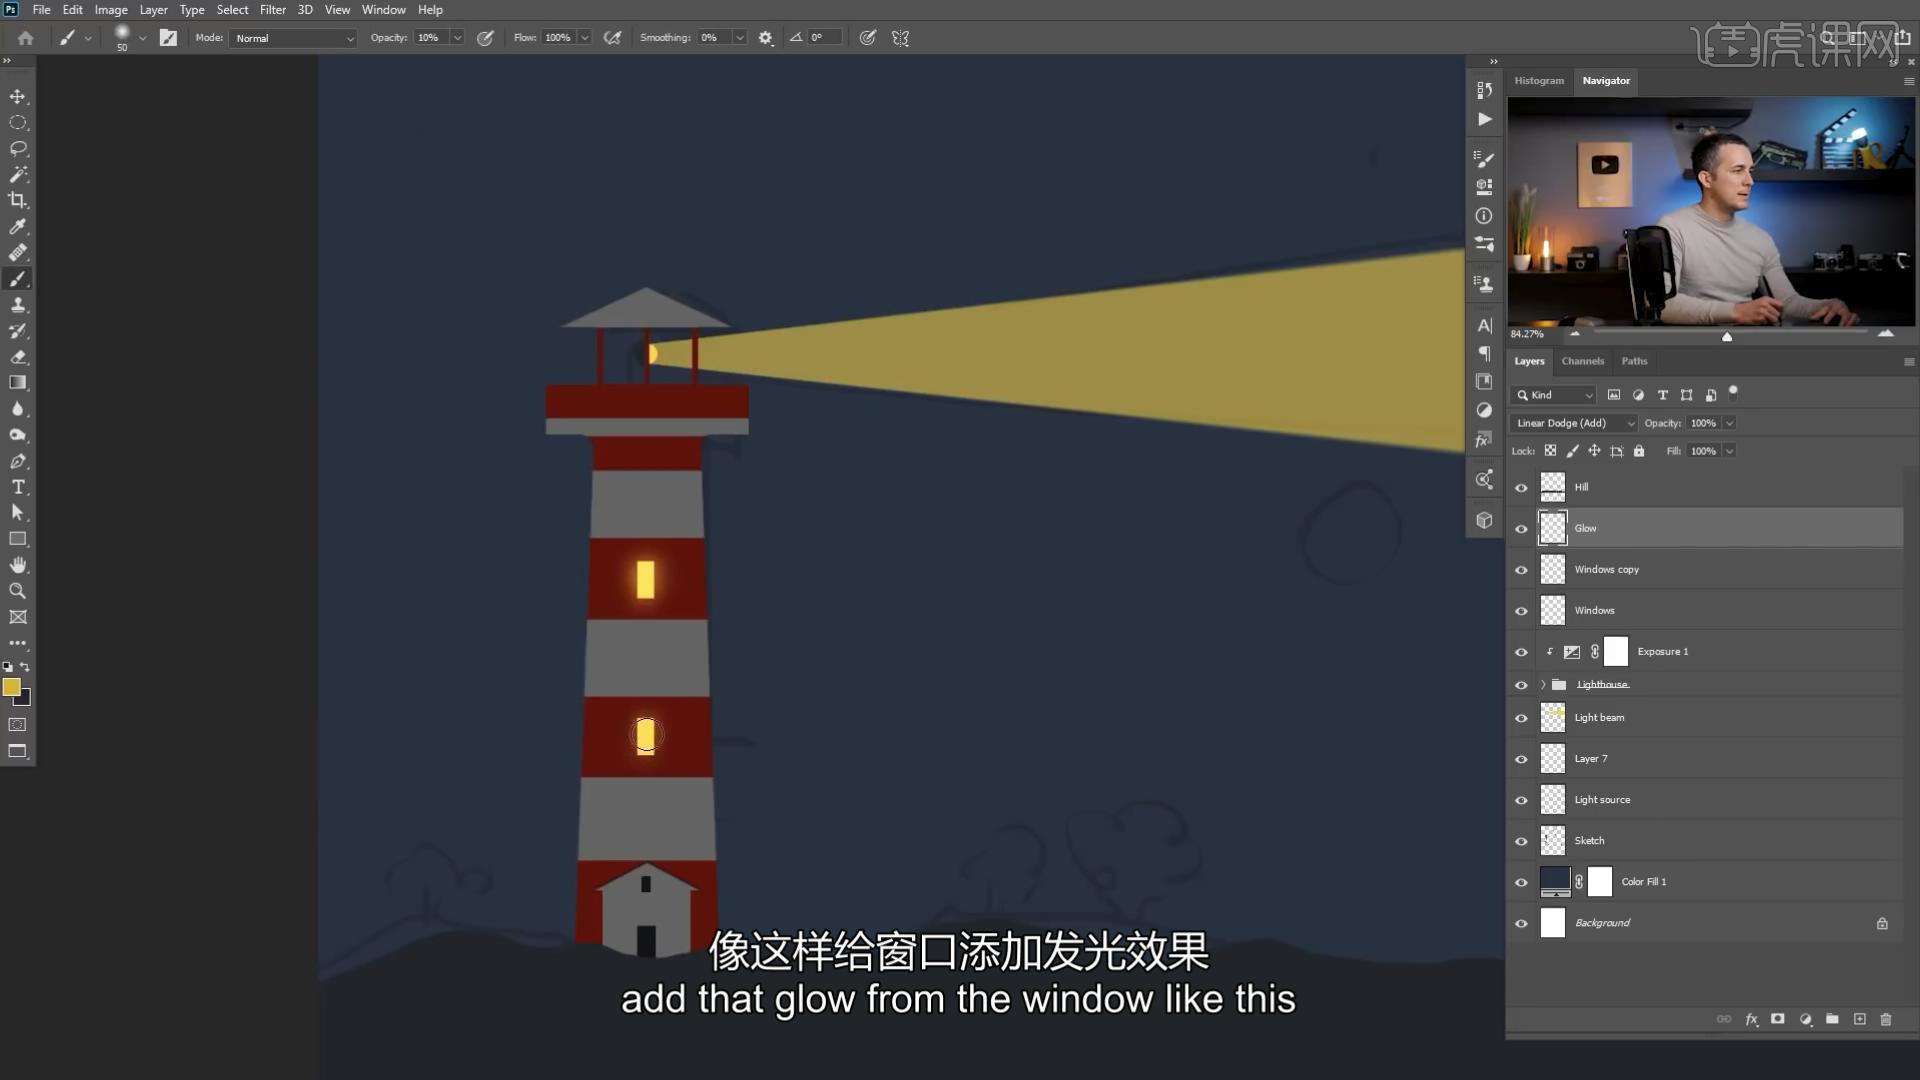Screen dimensions: 1920x1080
Task: Select the Hand tool
Action: click(18, 565)
